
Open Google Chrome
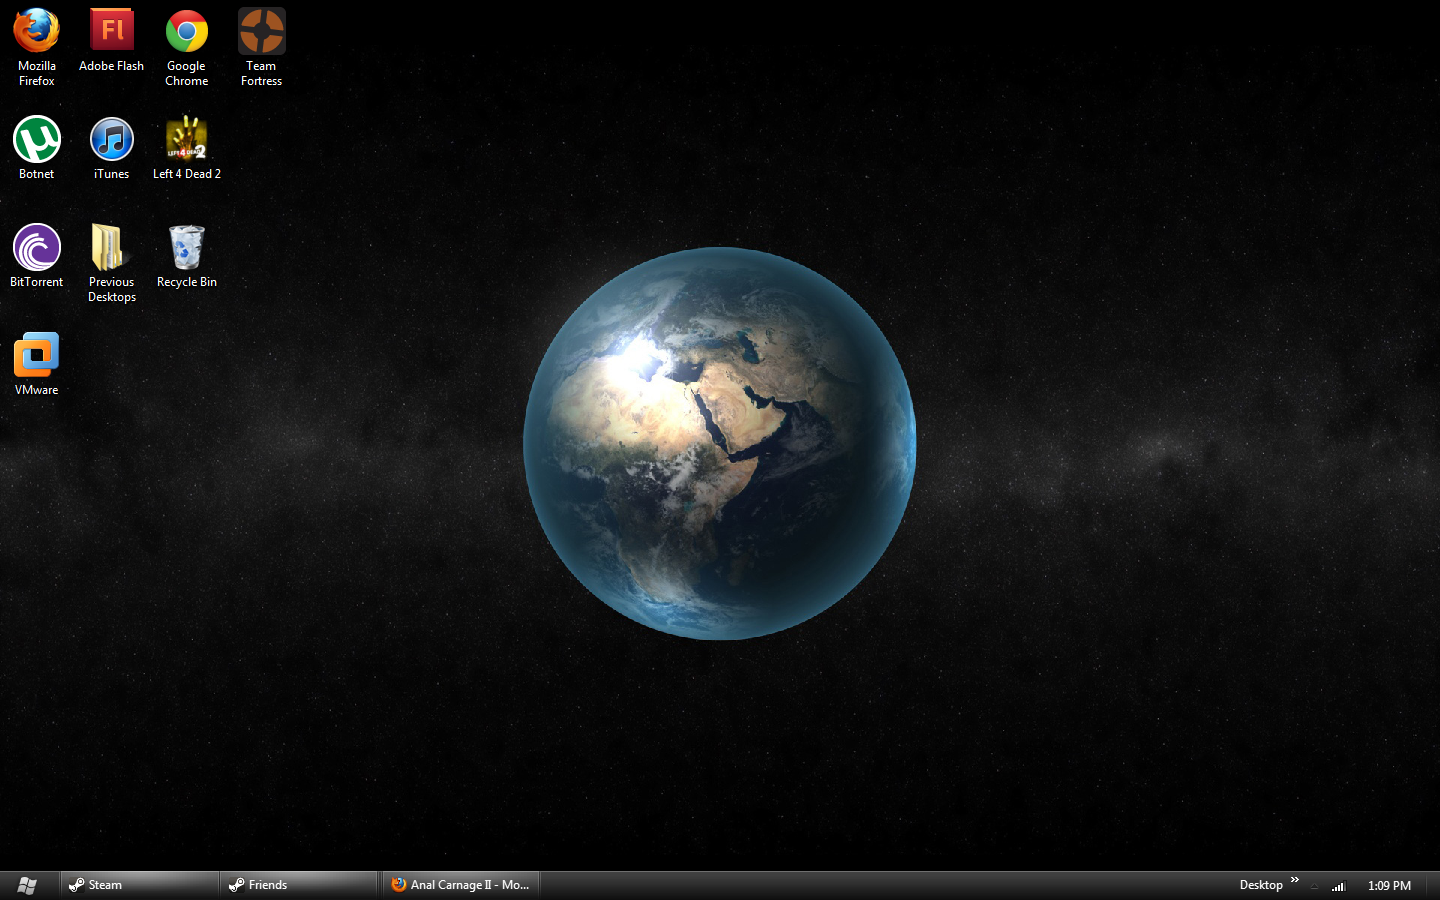click(x=186, y=30)
